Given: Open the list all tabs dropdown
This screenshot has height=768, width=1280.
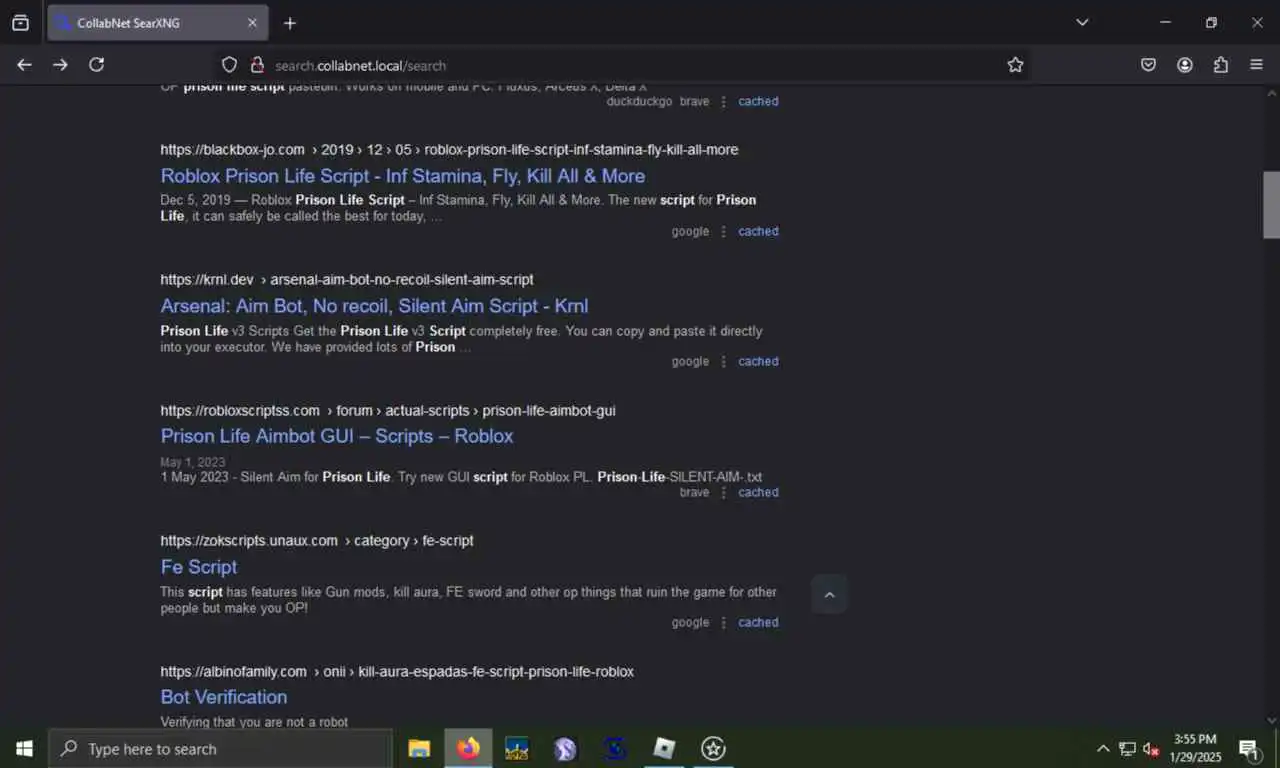Looking at the screenshot, I should (x=1082, y=22).
